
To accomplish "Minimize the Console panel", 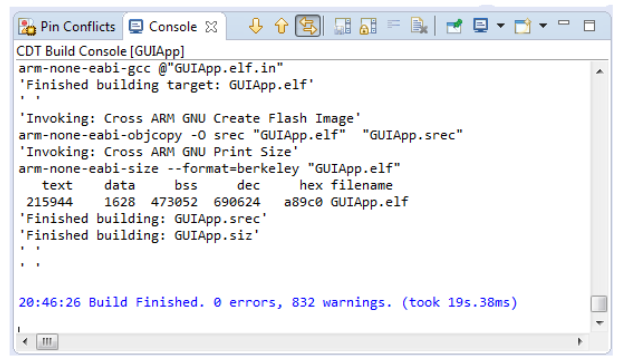I will coord(564,23).
